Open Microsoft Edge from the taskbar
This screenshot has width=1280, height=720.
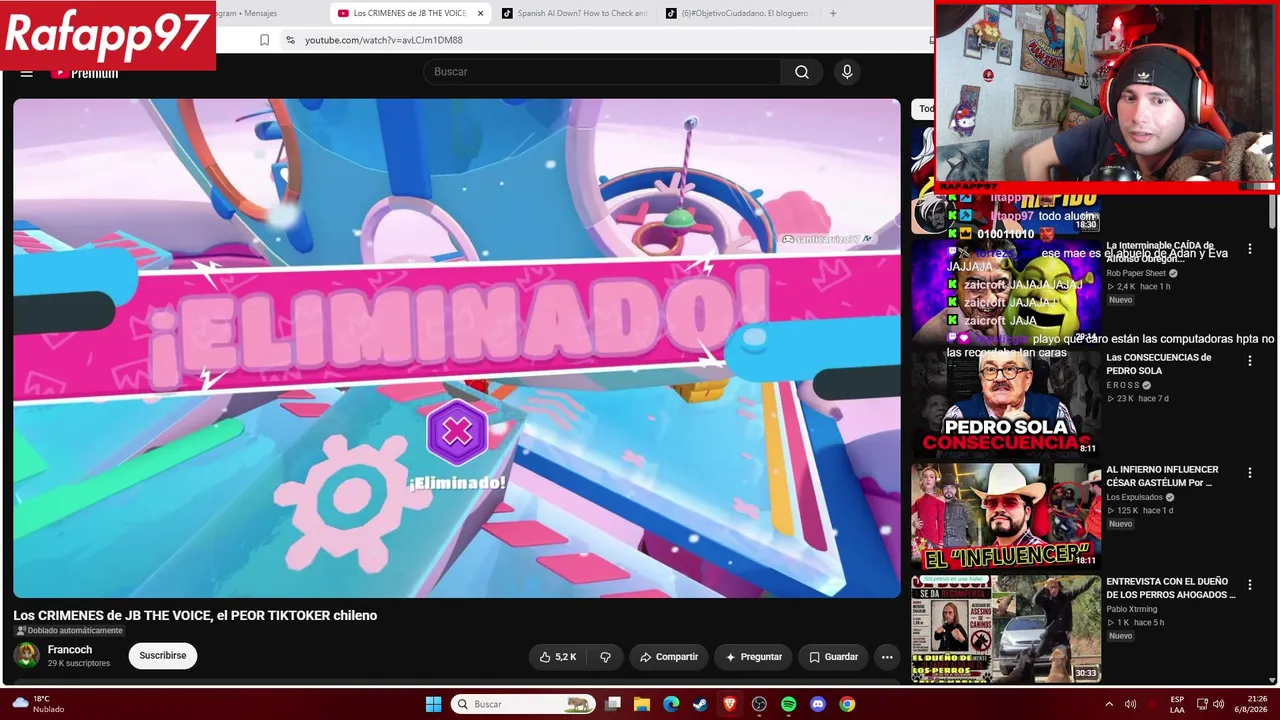[x=671, y=704]
